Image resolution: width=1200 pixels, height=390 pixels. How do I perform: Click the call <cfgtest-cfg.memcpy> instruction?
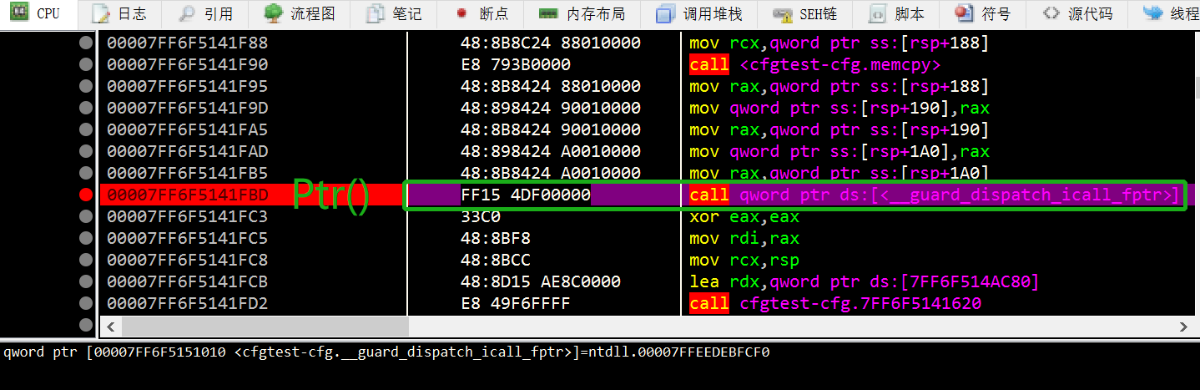[815, 65]
